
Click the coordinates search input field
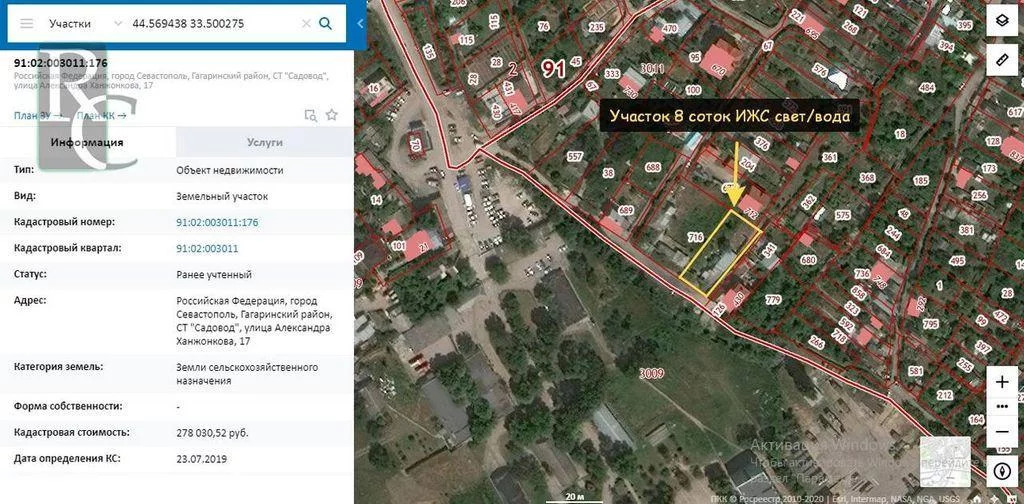tap(210, 23)
